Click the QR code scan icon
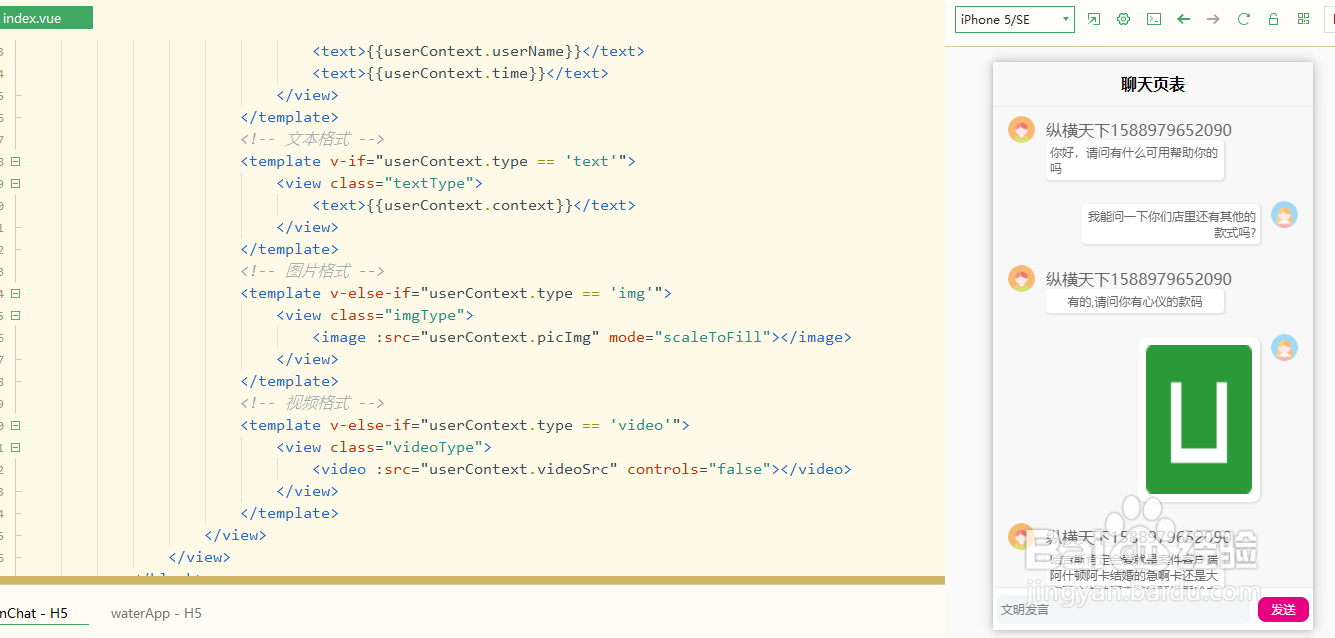This screenshot has width=1335, height=638. (1303, 19)
